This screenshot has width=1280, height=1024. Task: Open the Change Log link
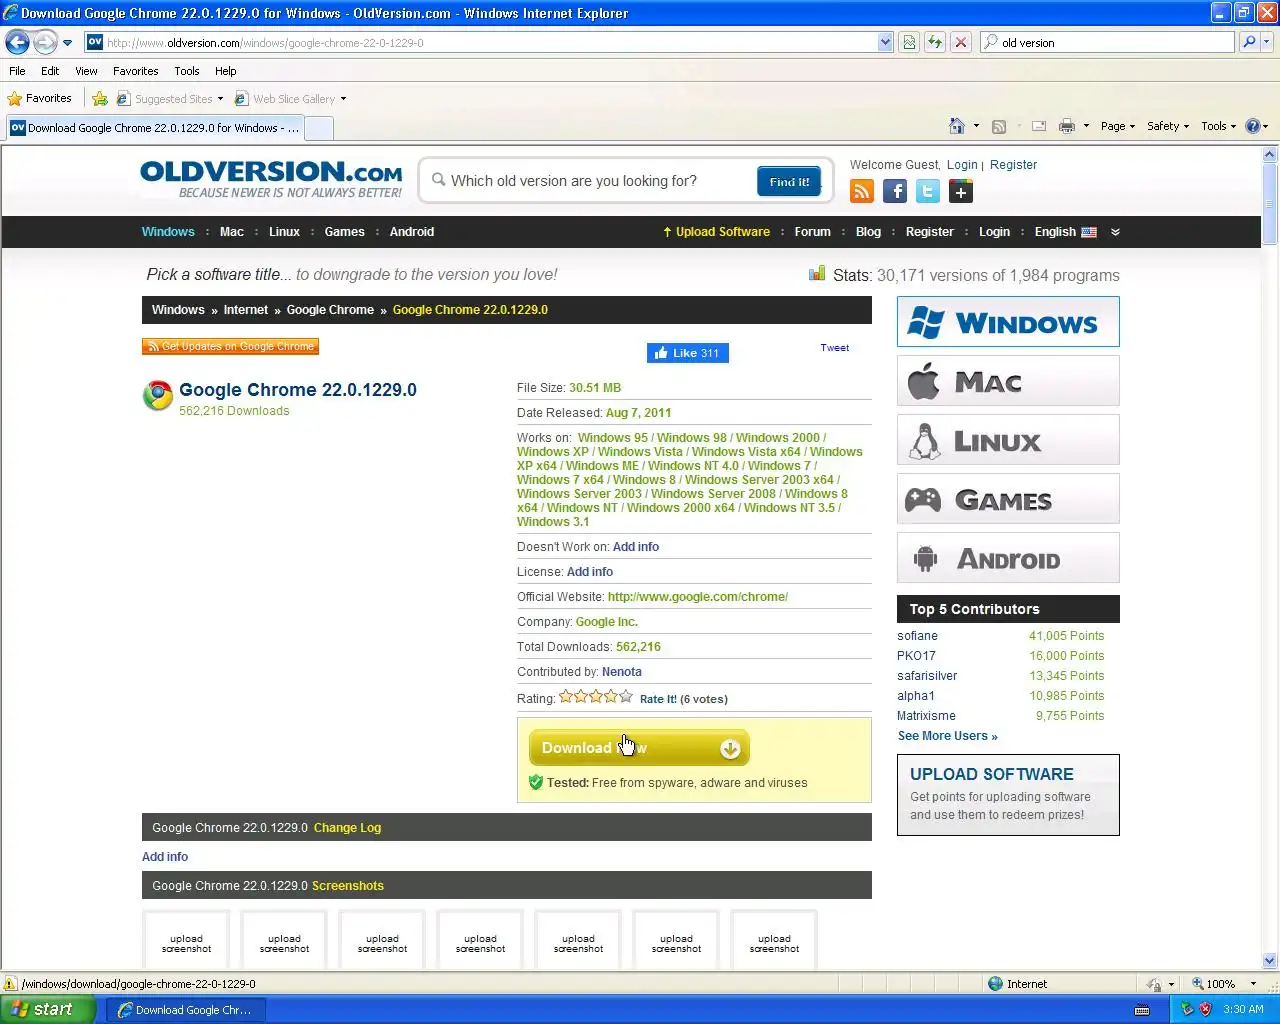pos(347,828)
